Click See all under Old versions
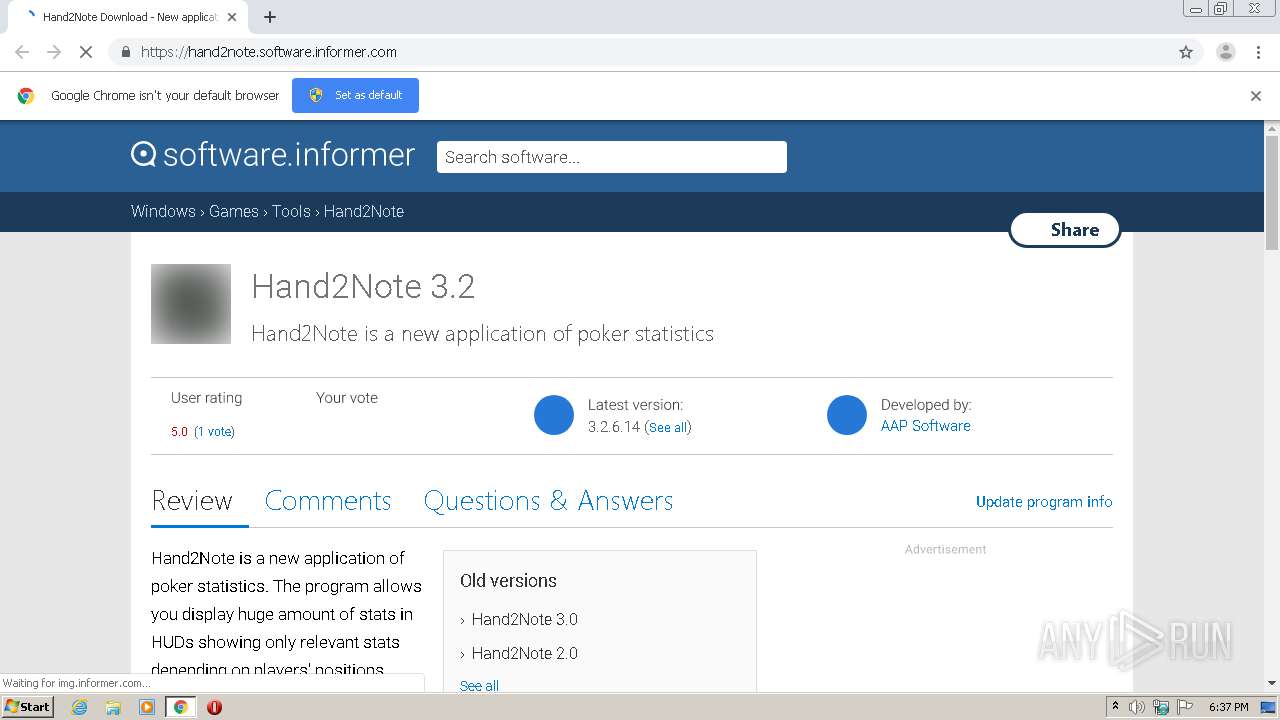The height and width of the screenshot is (720, 1280). coord(479,686)
